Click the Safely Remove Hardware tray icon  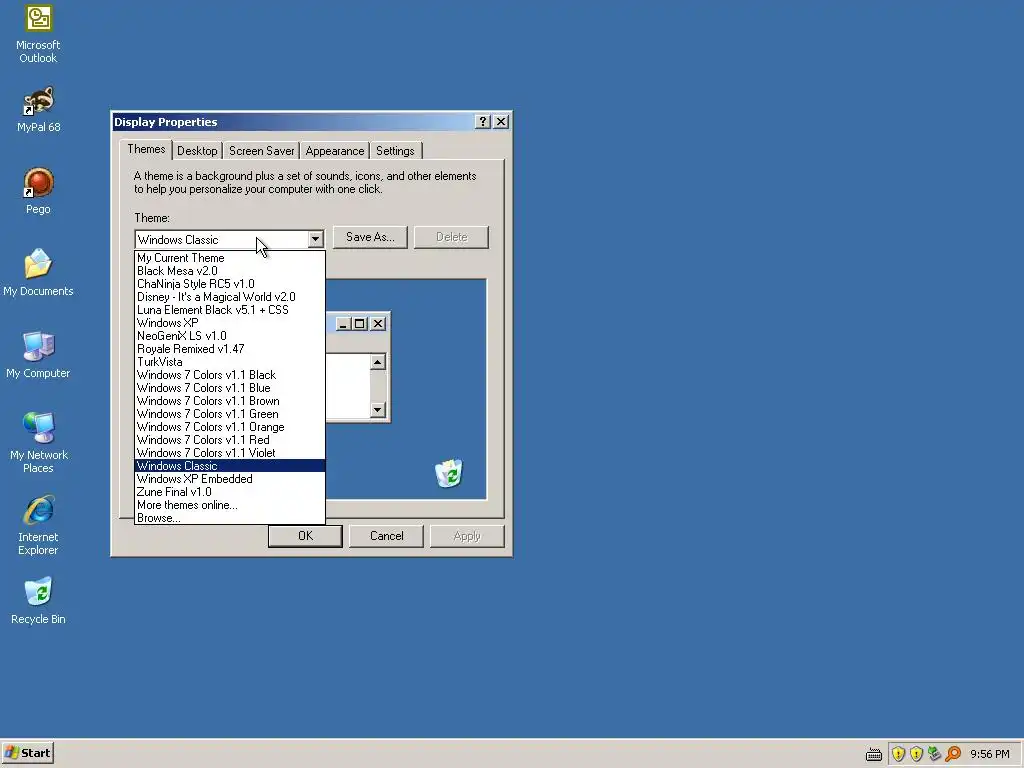click(x=934, y=754)
